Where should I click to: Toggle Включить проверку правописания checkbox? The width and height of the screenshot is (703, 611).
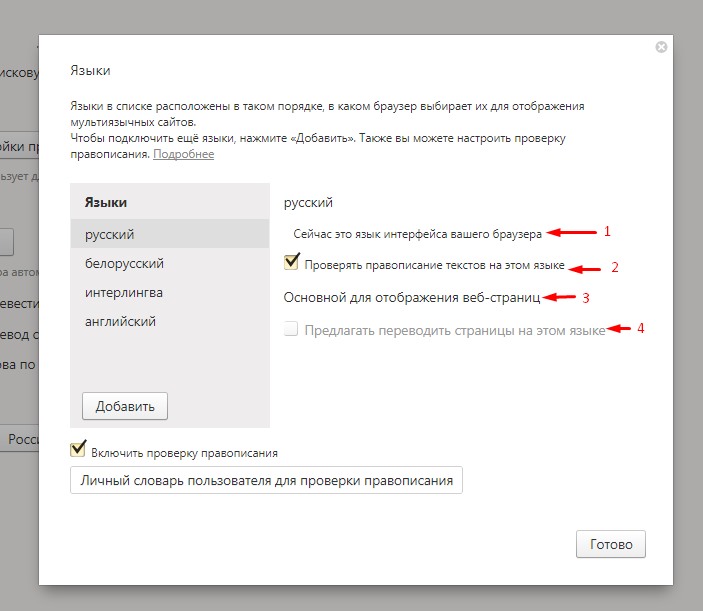pyautogui.click(x=78, y=449)
